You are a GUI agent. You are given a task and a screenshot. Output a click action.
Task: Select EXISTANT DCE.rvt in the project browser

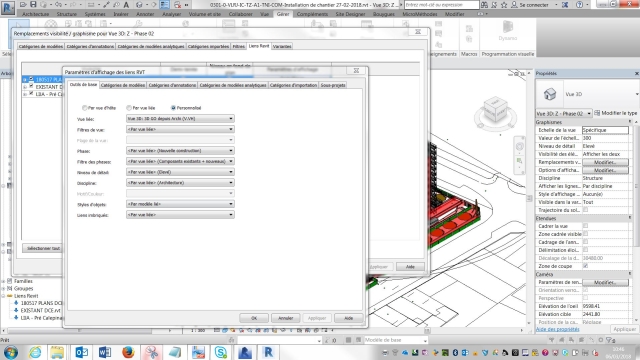tap(40, 310)
